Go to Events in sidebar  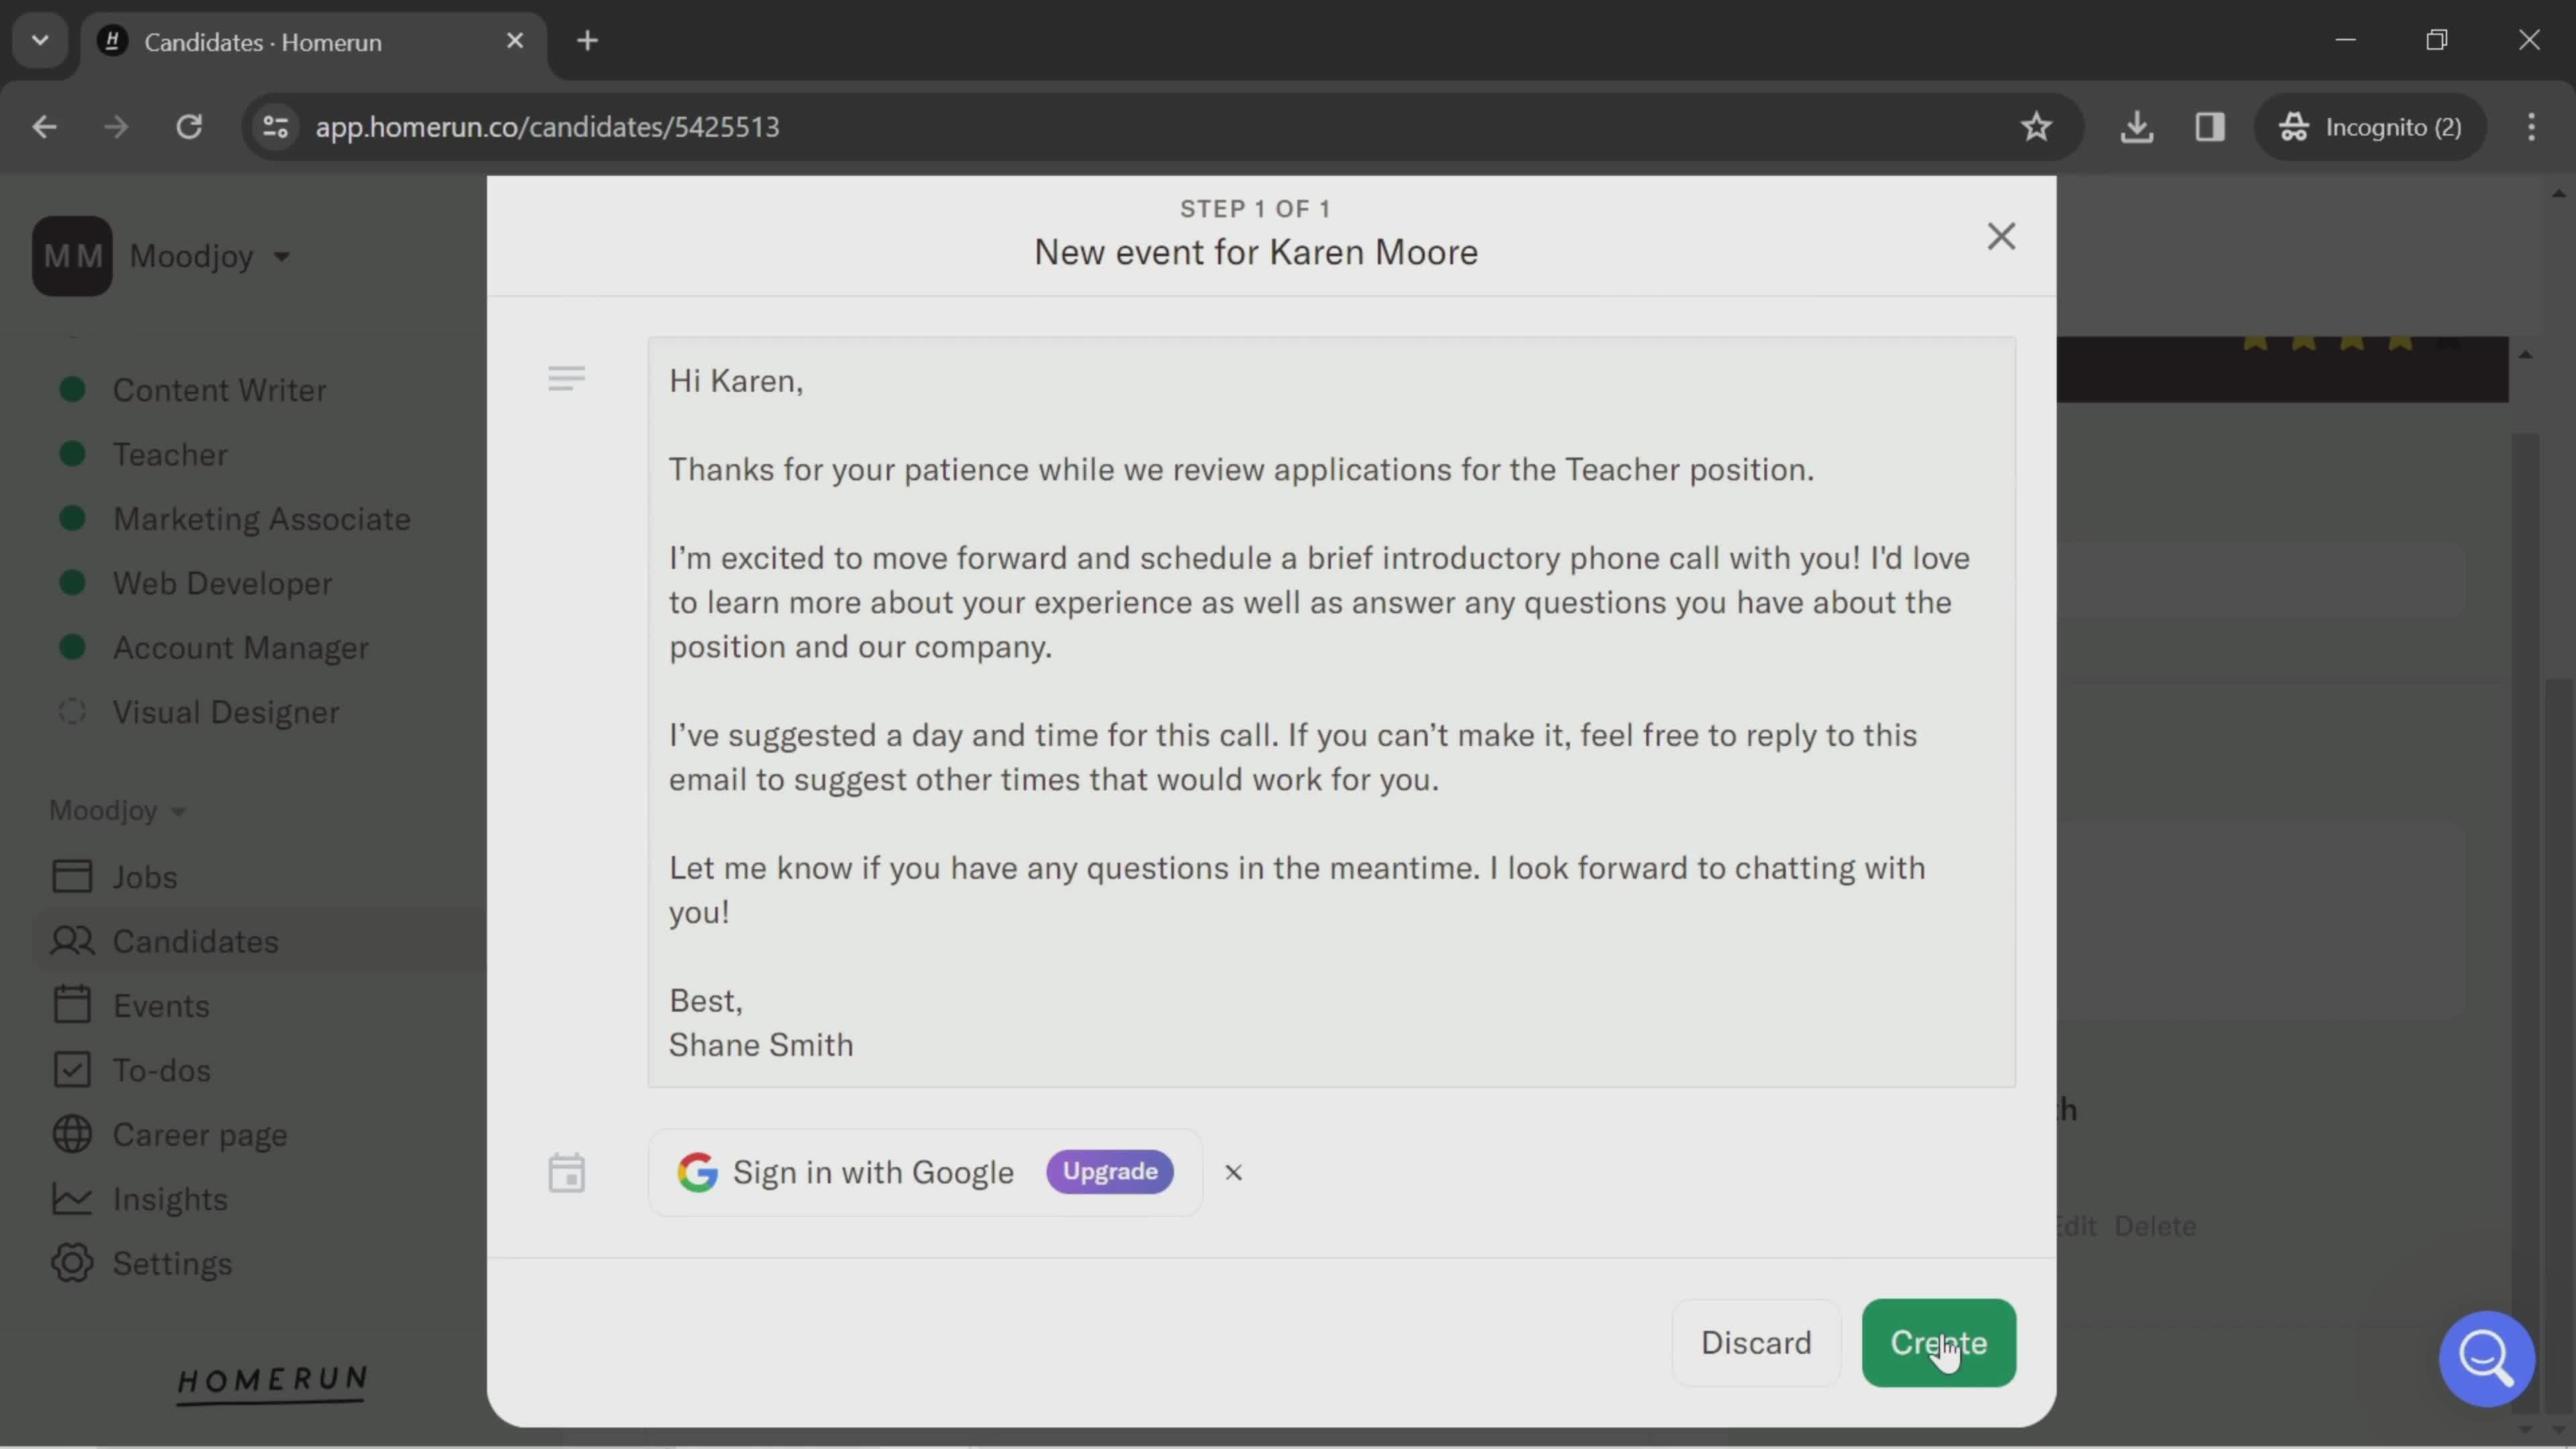pos(161,1006)
